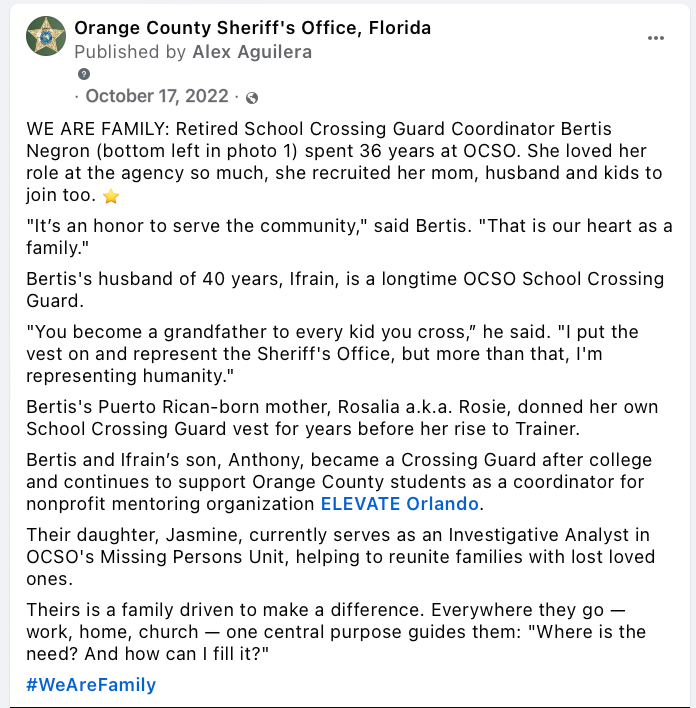Open the post options three-dot menu

[x=656, y=38]
